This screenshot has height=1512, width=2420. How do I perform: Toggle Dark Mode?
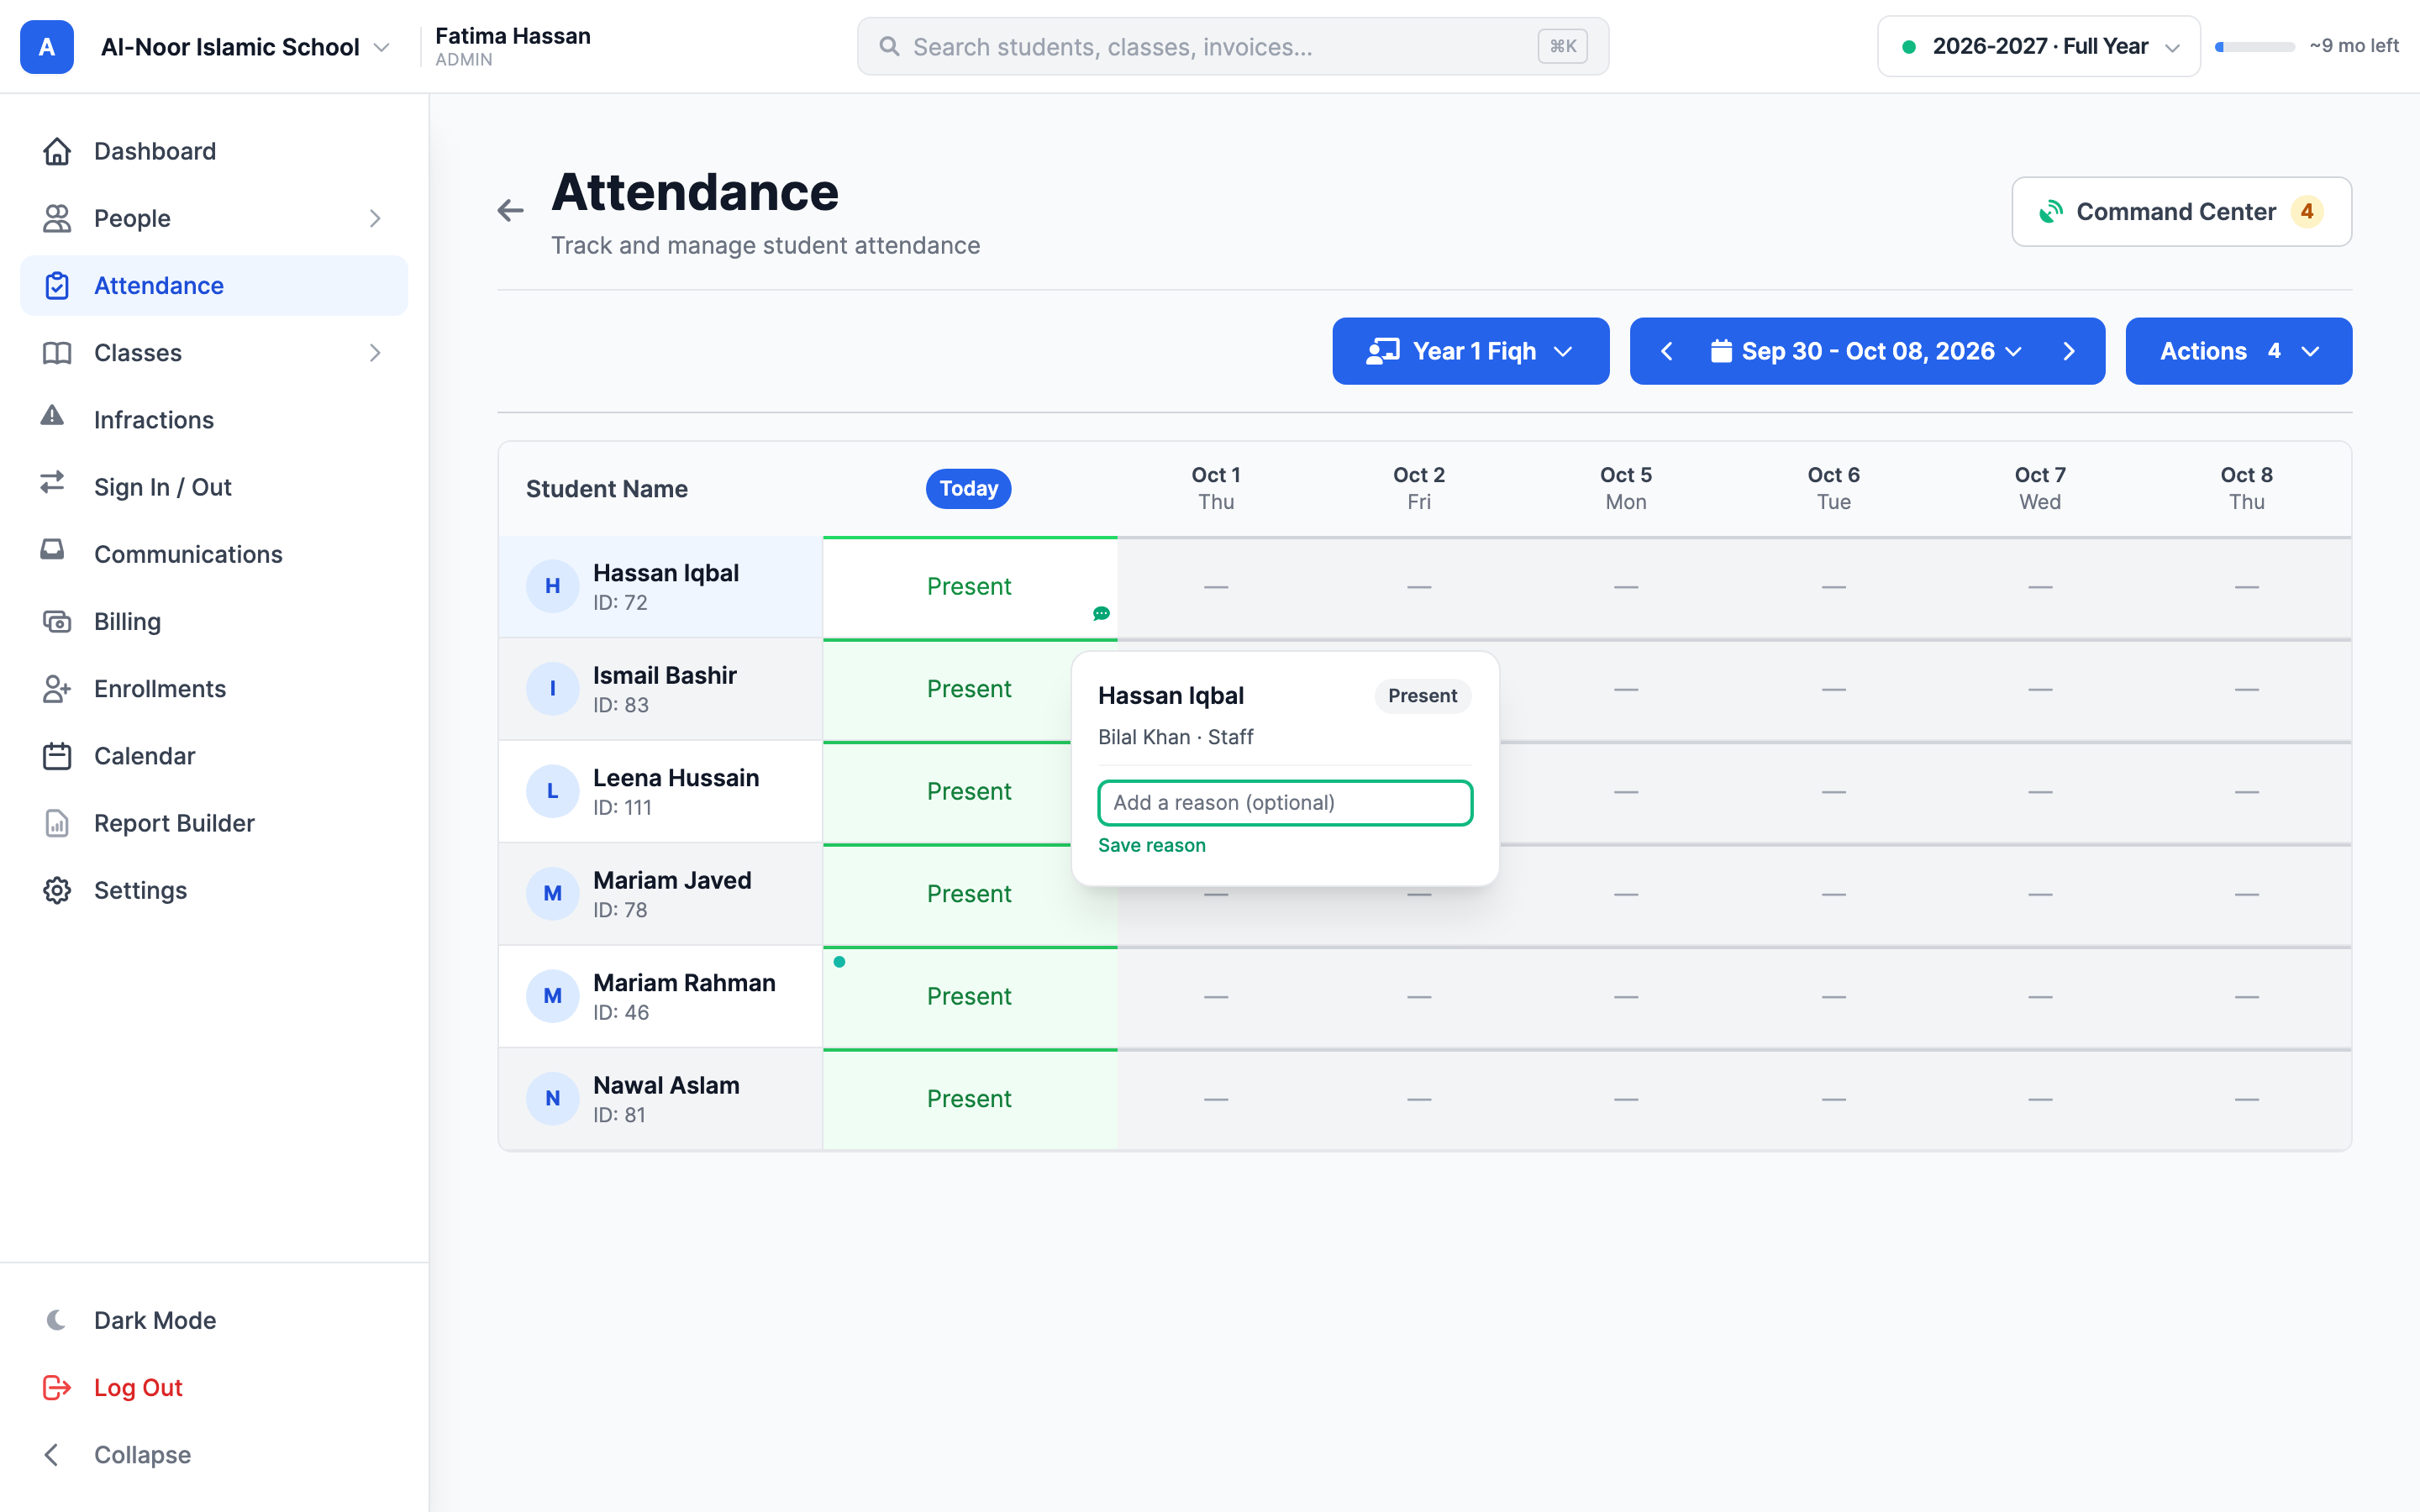(x=214, y=1320)
